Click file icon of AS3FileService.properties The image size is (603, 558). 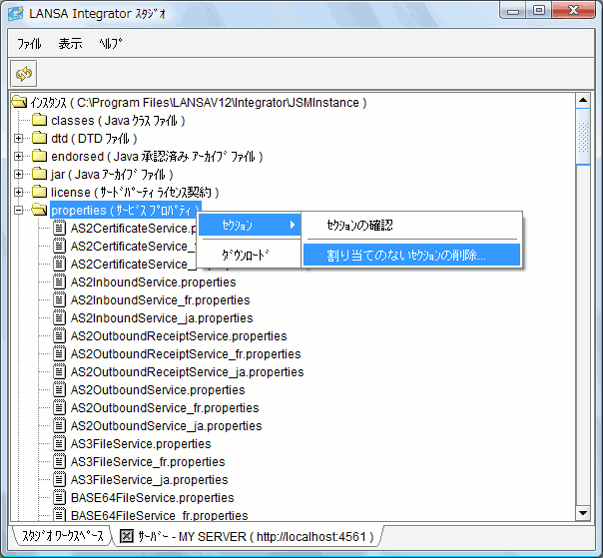(x=59, y=443)
